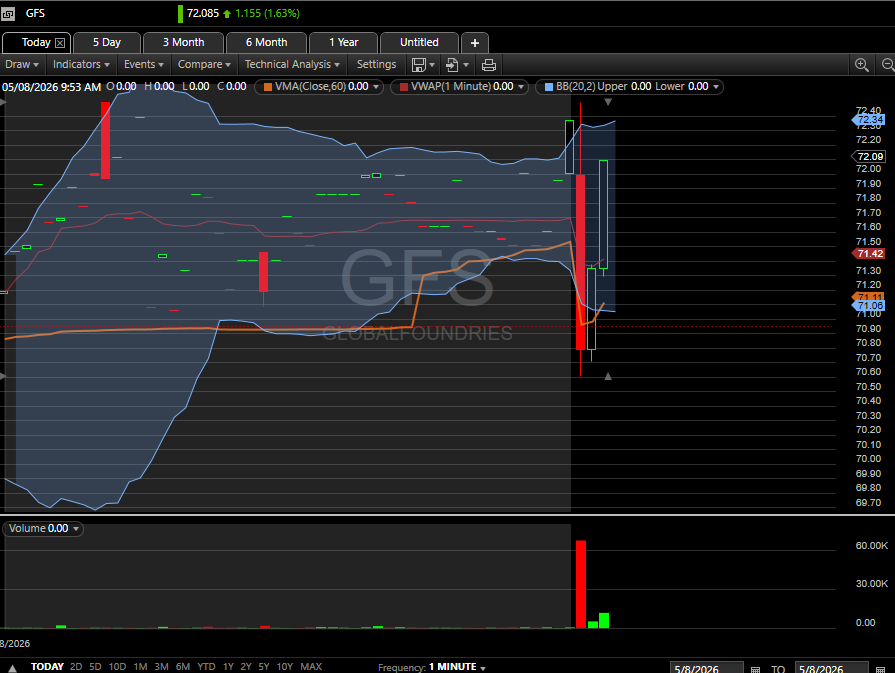The width and height of the screenshot is (895, 673).
Task: Open the Frequency 1 MINUTE dropdown
Action: [457, 667]
